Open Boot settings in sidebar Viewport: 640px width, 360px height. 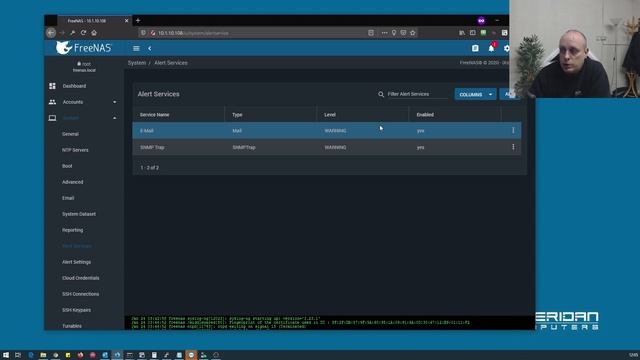point(67,166)
